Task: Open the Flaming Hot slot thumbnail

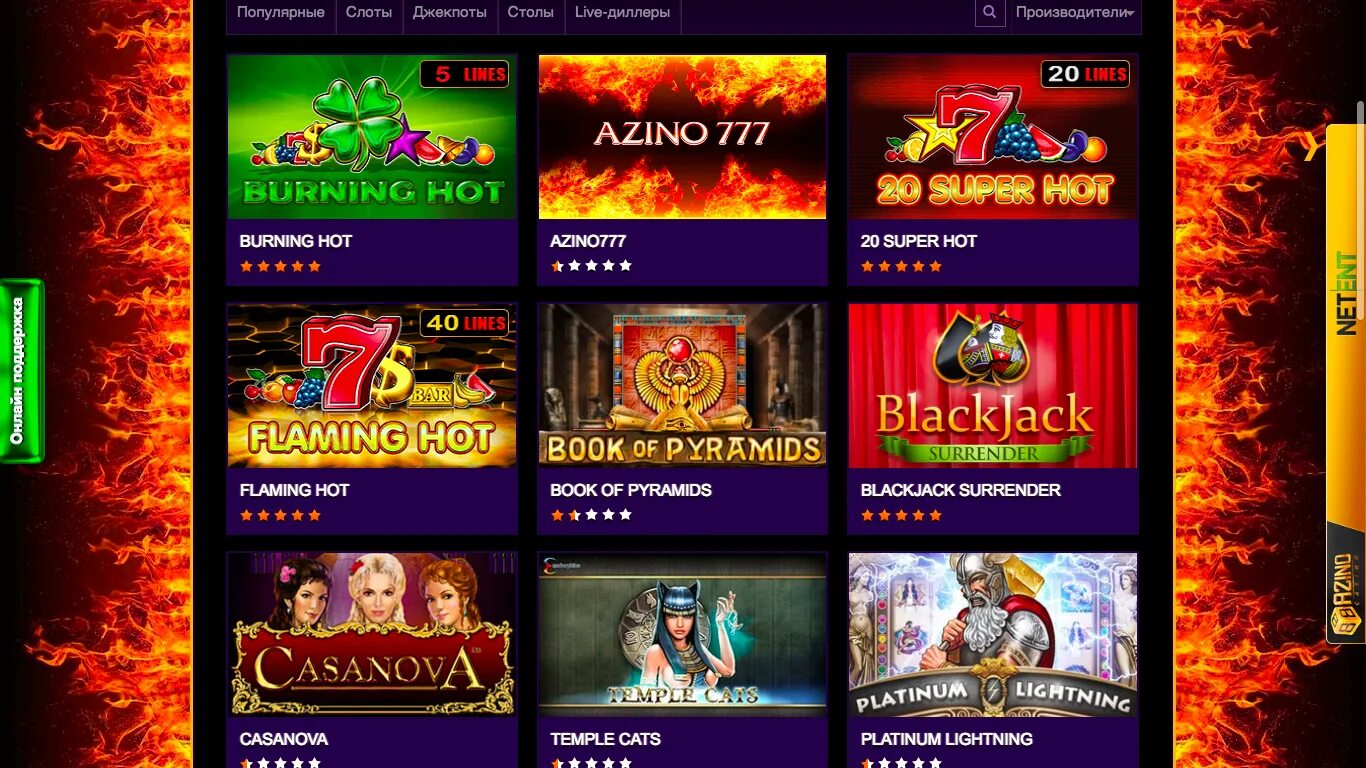Action: (372, 386)
